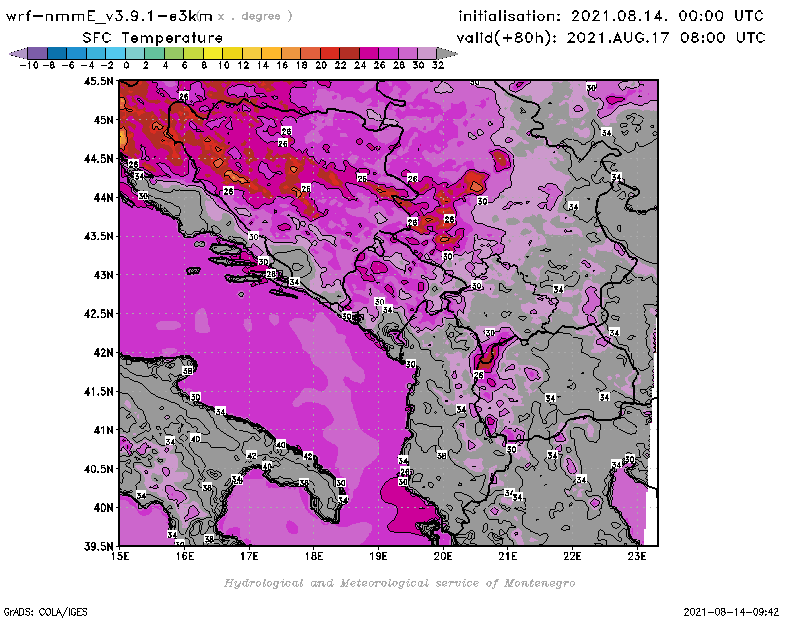Screen dimensions: 800x618
Task: Click the '20E' longitude label
Action: [x=443, y=556]
